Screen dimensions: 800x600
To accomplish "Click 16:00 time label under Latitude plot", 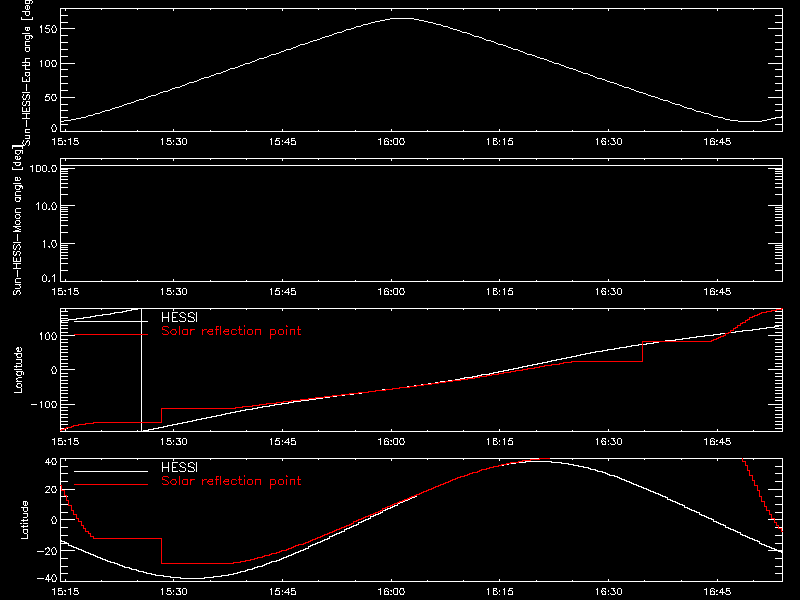I will (x=391, y=592).
